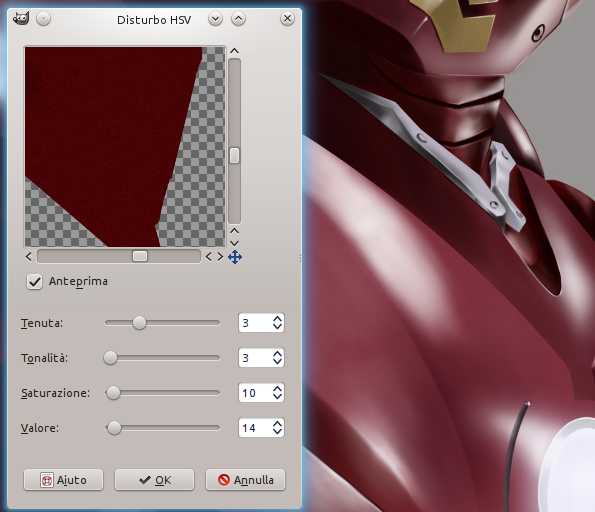Click the Annulla cancel button
This screenshot has width=595, height=512.
click(x=246, y=480)
